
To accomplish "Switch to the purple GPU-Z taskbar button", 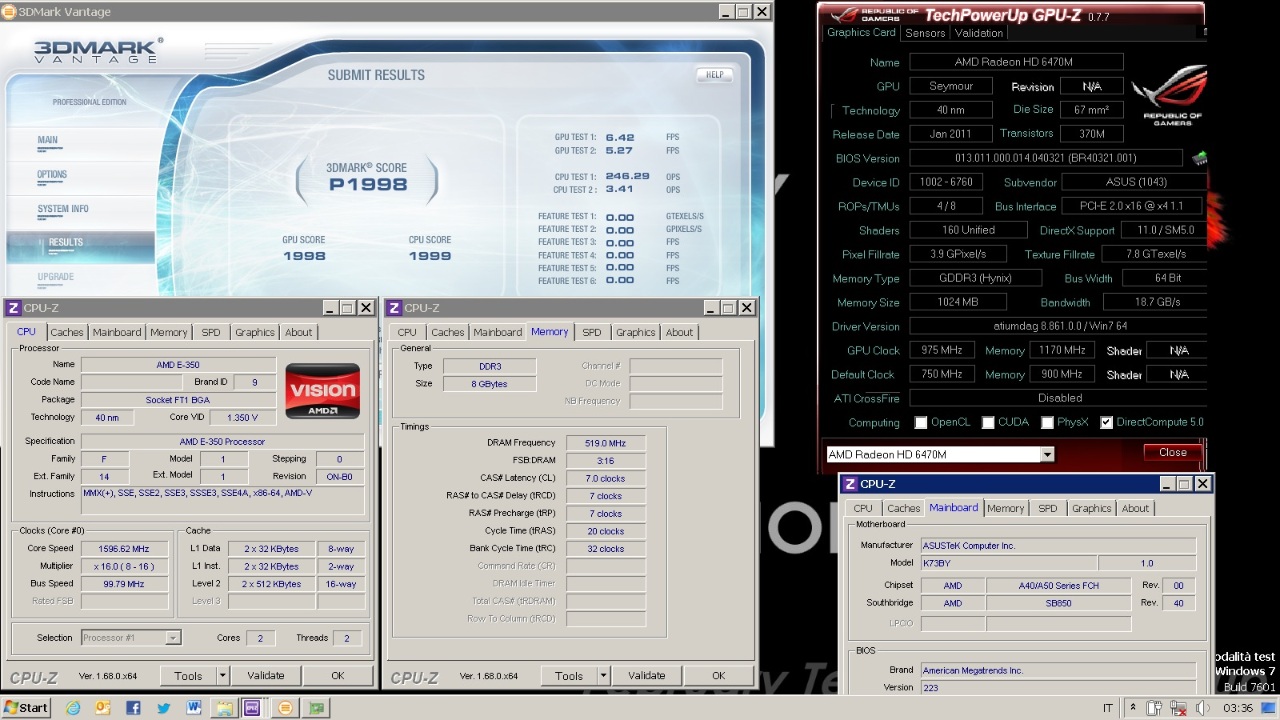I will pyautogui.click(x=252, y=707).
